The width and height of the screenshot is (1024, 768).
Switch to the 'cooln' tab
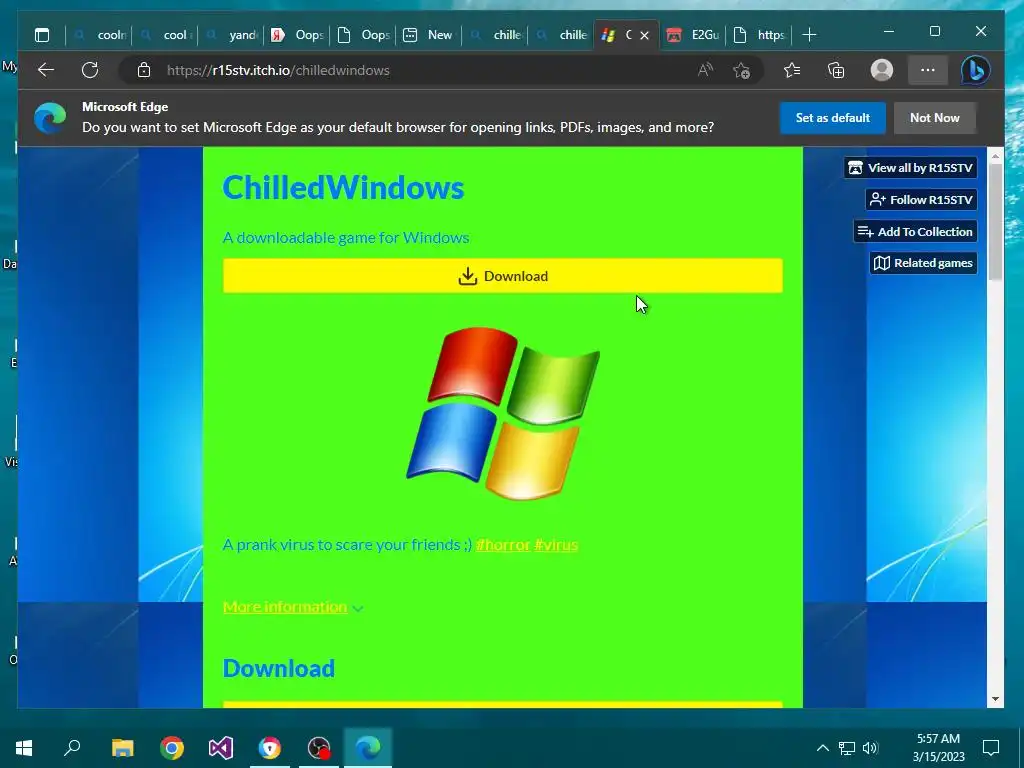coord(101,35)
